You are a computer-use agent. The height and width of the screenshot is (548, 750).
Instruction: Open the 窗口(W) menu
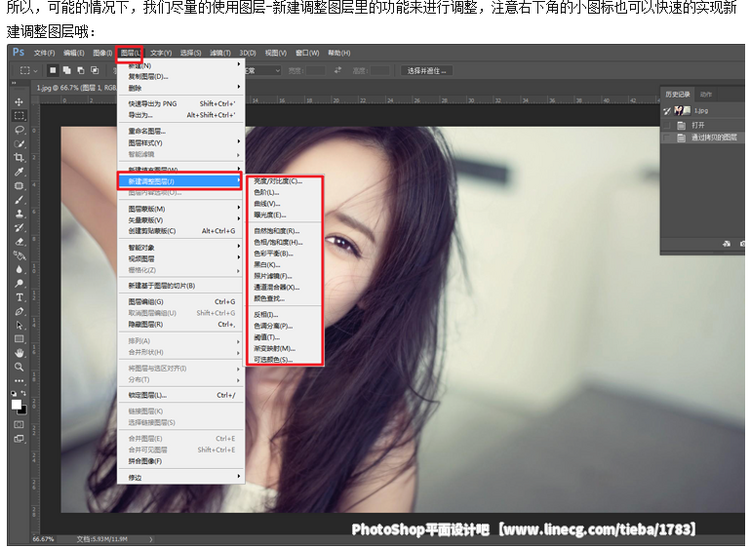click(x=307, y=53)
